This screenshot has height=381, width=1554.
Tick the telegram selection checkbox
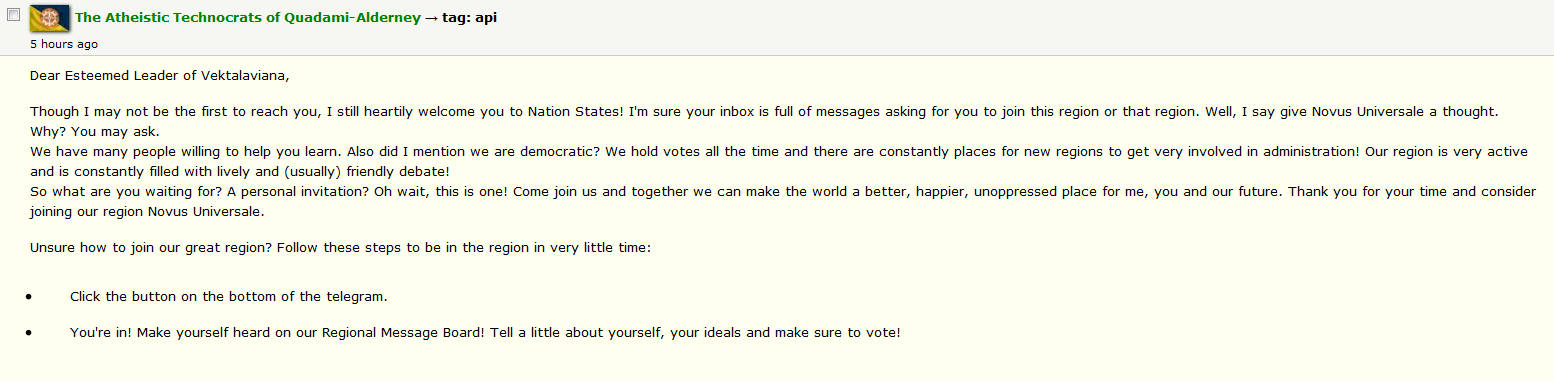pyautogui.click(x=14, y=14)
